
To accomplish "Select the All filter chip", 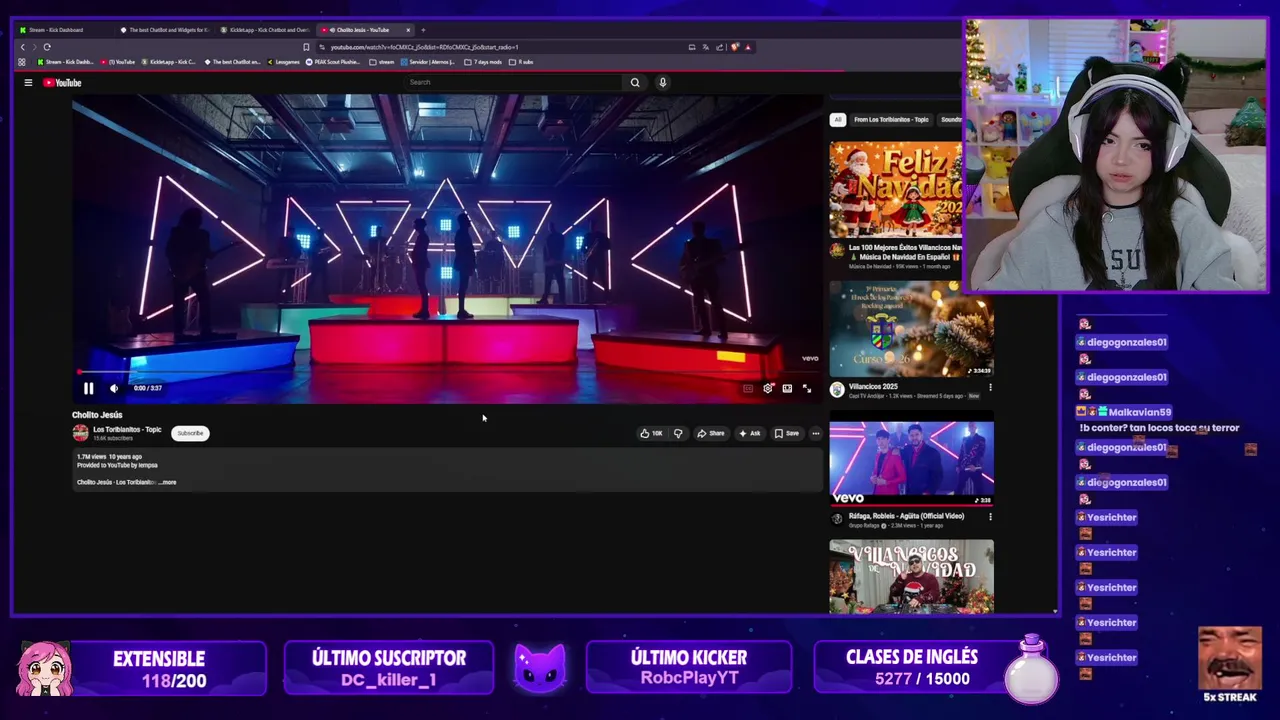I will click(838, 119).
